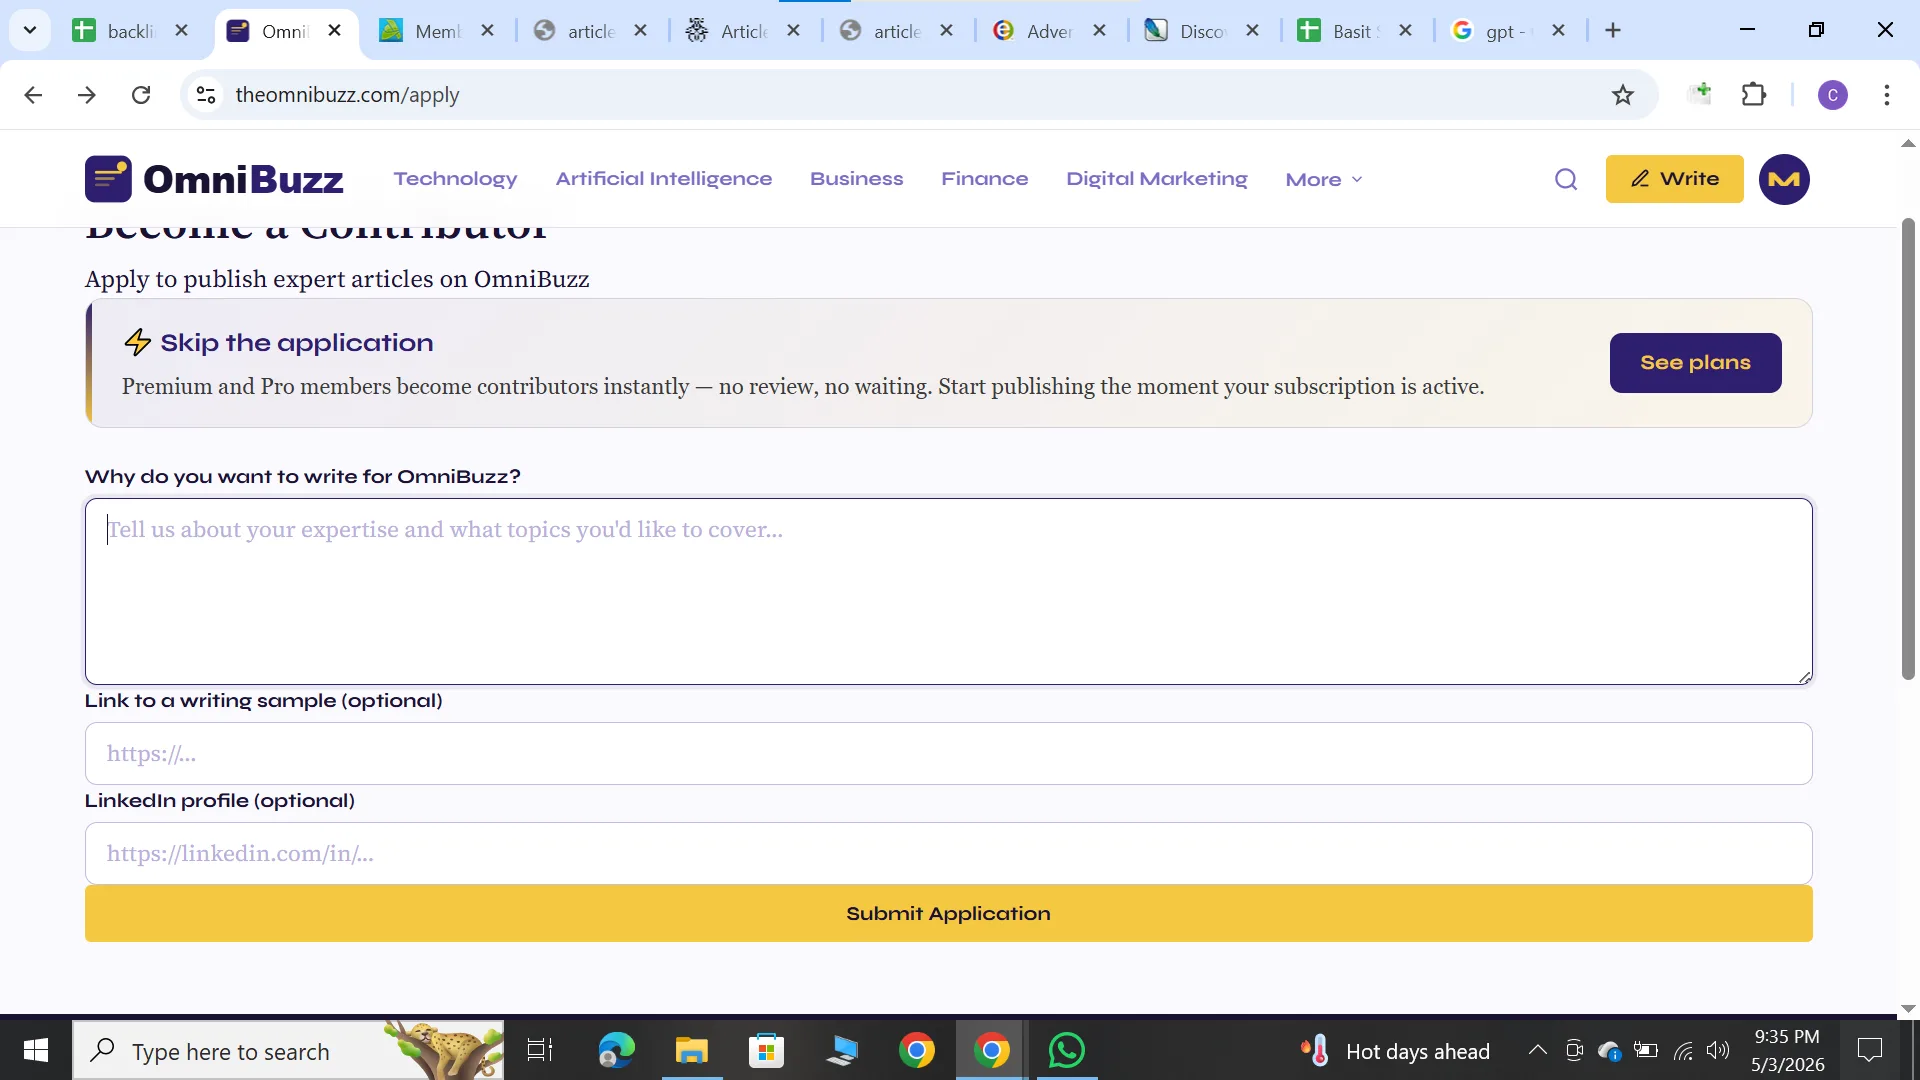Open the Chrome extensions puzzle icon
Viewport: 1920px width, 1080px height.
coord(1754,95)
